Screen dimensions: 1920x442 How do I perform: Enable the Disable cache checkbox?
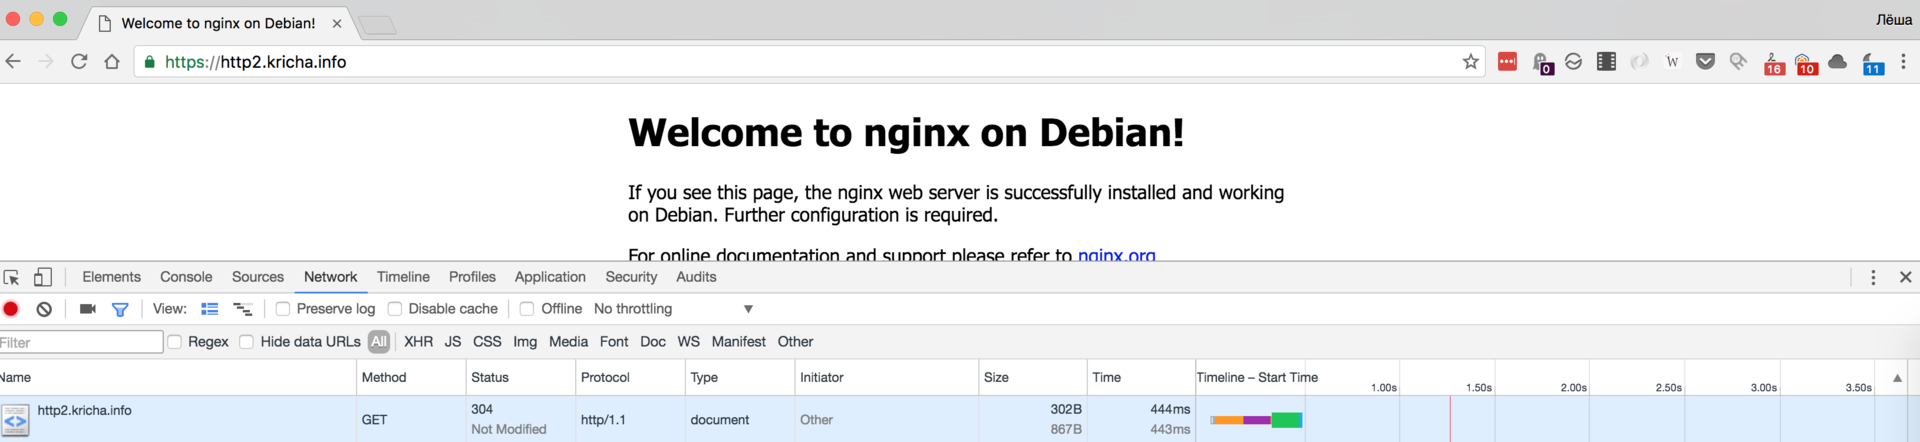395,309
